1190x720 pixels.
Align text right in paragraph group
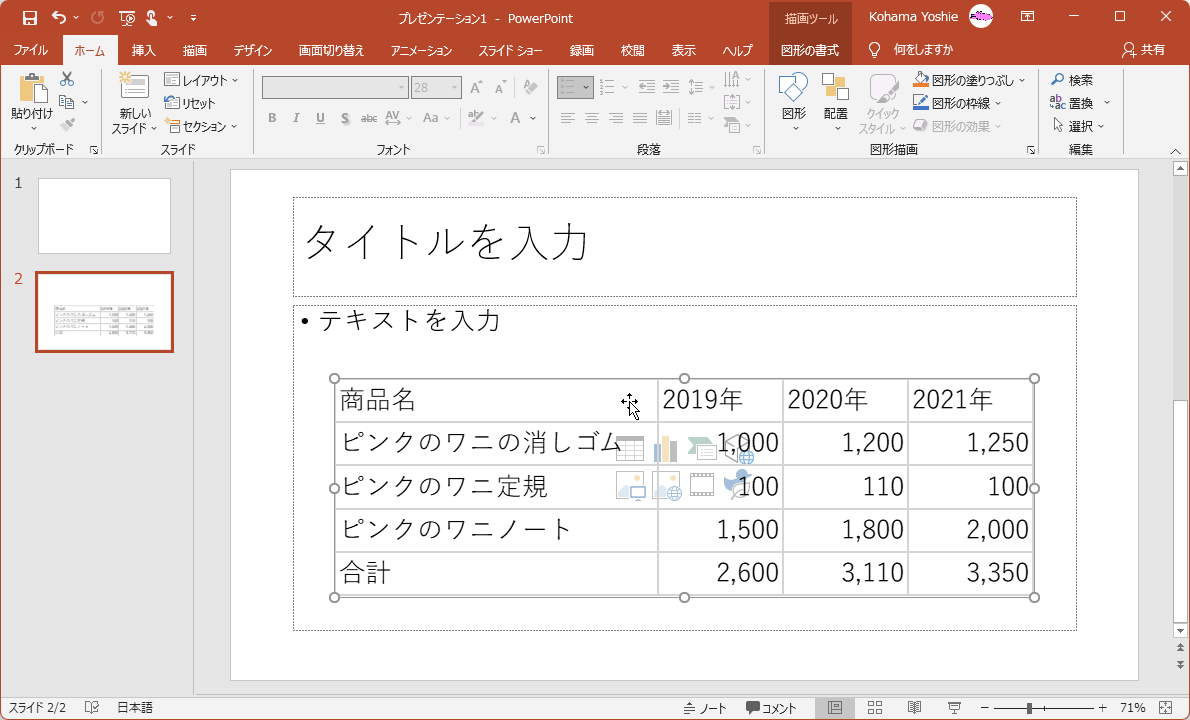(616, 118)
